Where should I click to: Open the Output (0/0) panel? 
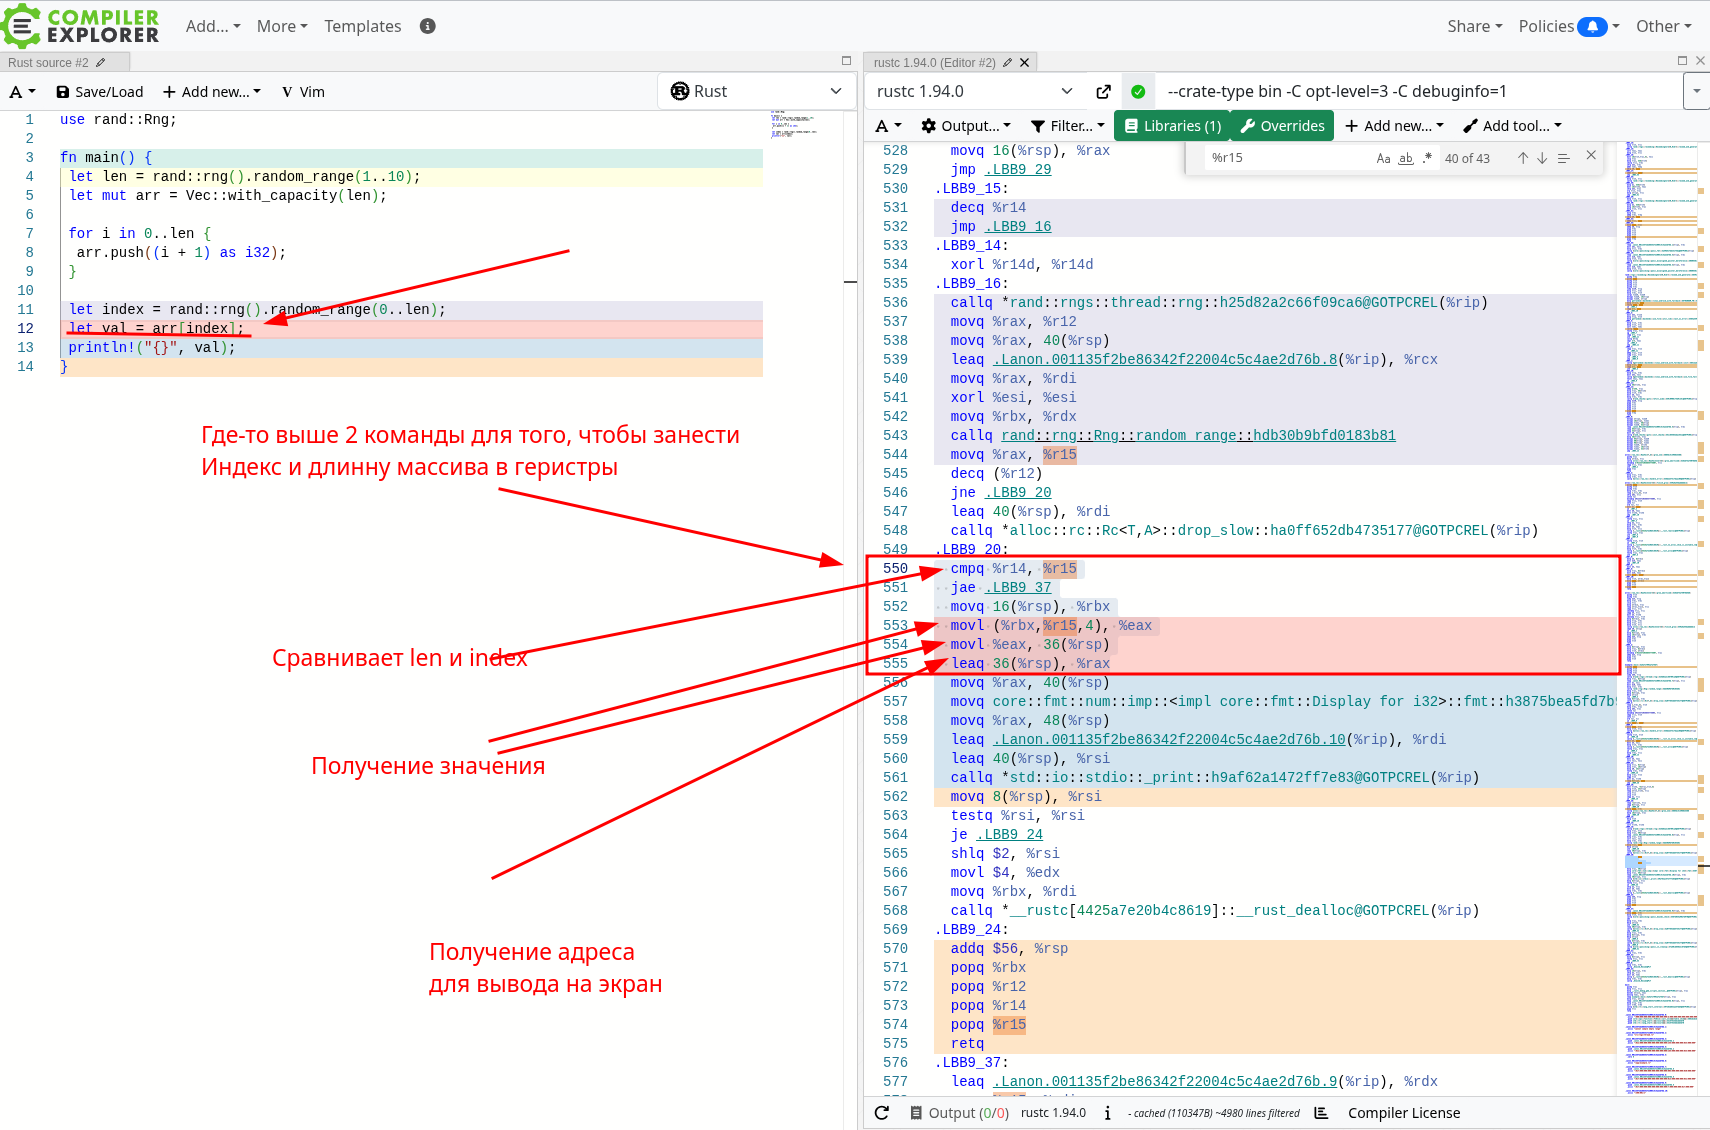[x=959, y=1113]
